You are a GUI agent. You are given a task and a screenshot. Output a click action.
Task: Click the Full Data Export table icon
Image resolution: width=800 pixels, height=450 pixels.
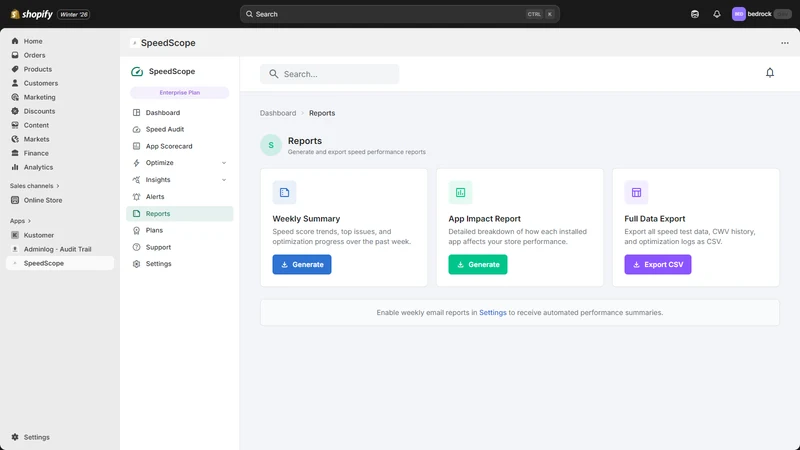tap(636, 192)
